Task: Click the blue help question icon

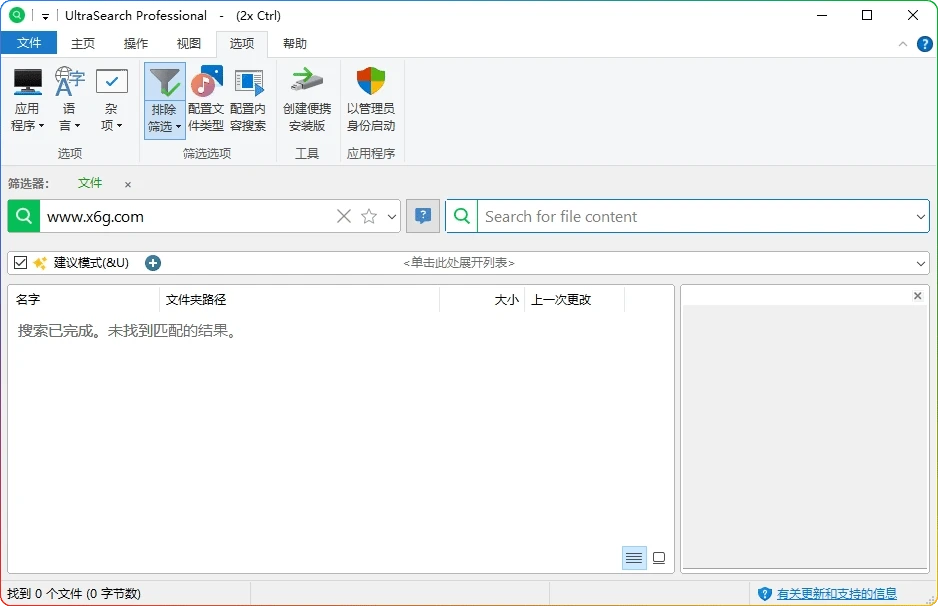Action: pyautogui.click(x=924, y=44)
